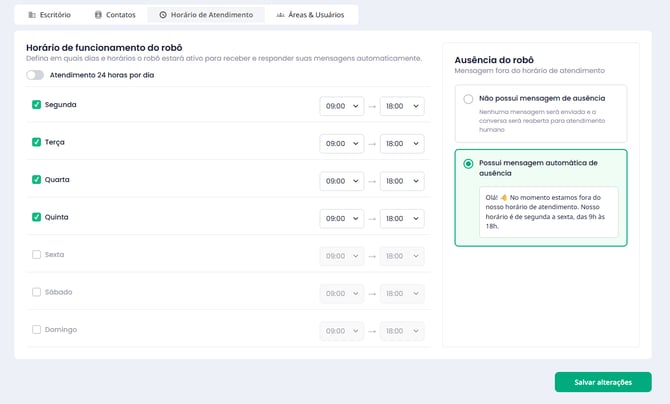Click the Áreas & Usuários tab icon
670x404 pixels.
[x=281, y=15]
